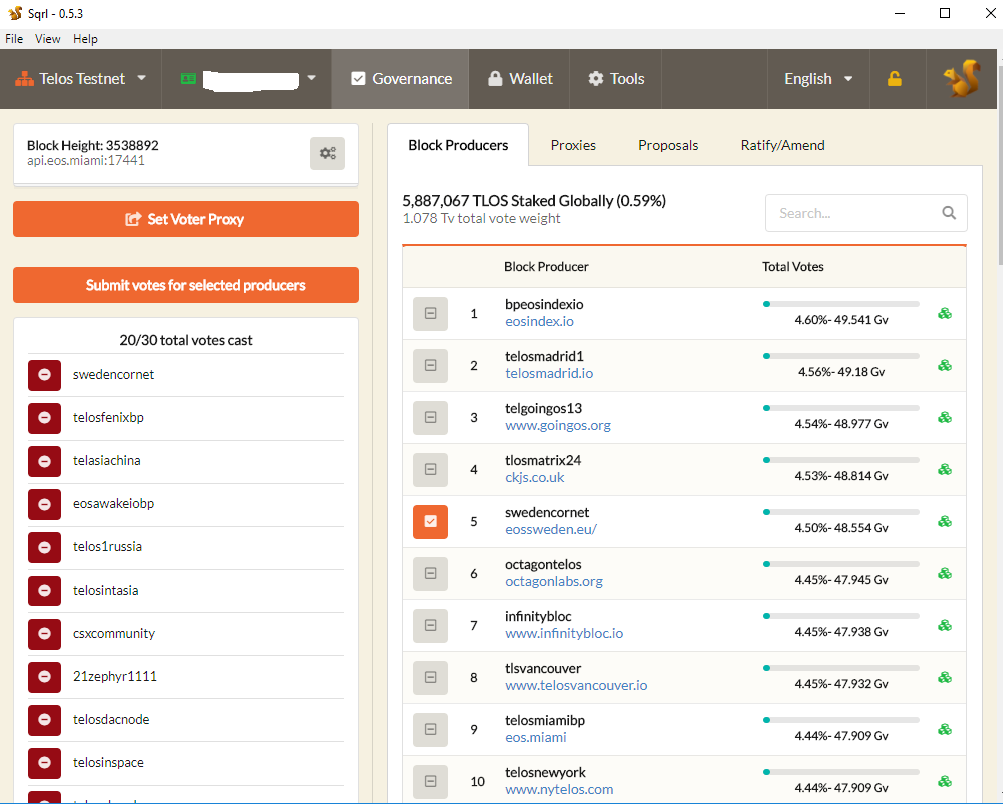The width and height of the screenshot is (1003, 804).
Task: Open the File menu
Action: coord(14,39)
